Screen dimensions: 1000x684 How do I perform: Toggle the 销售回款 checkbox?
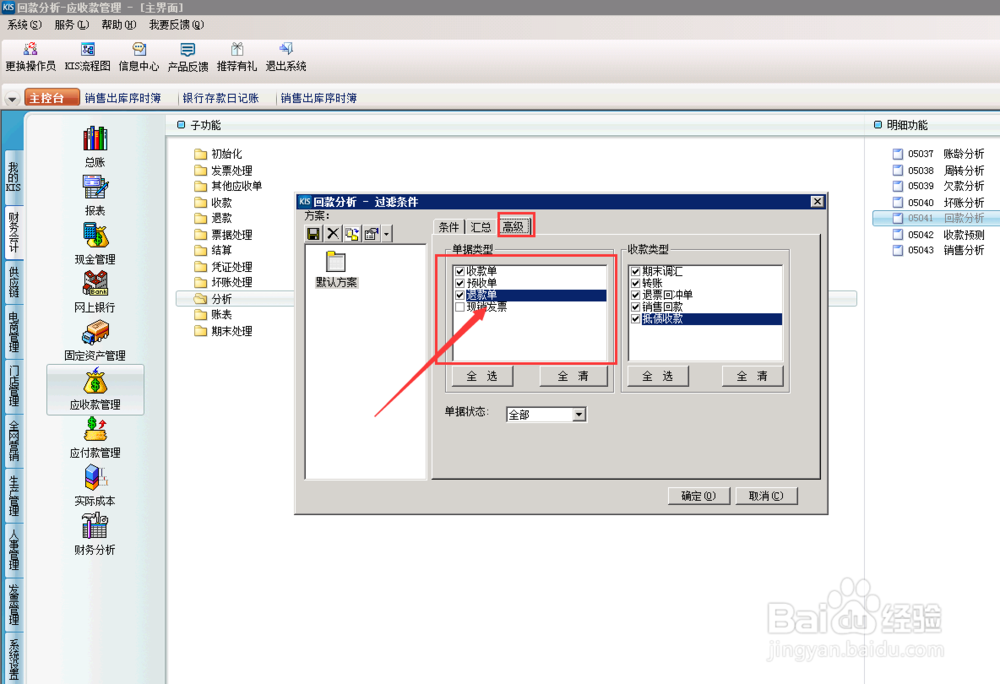pyautogui.click(x=635, y=307)
